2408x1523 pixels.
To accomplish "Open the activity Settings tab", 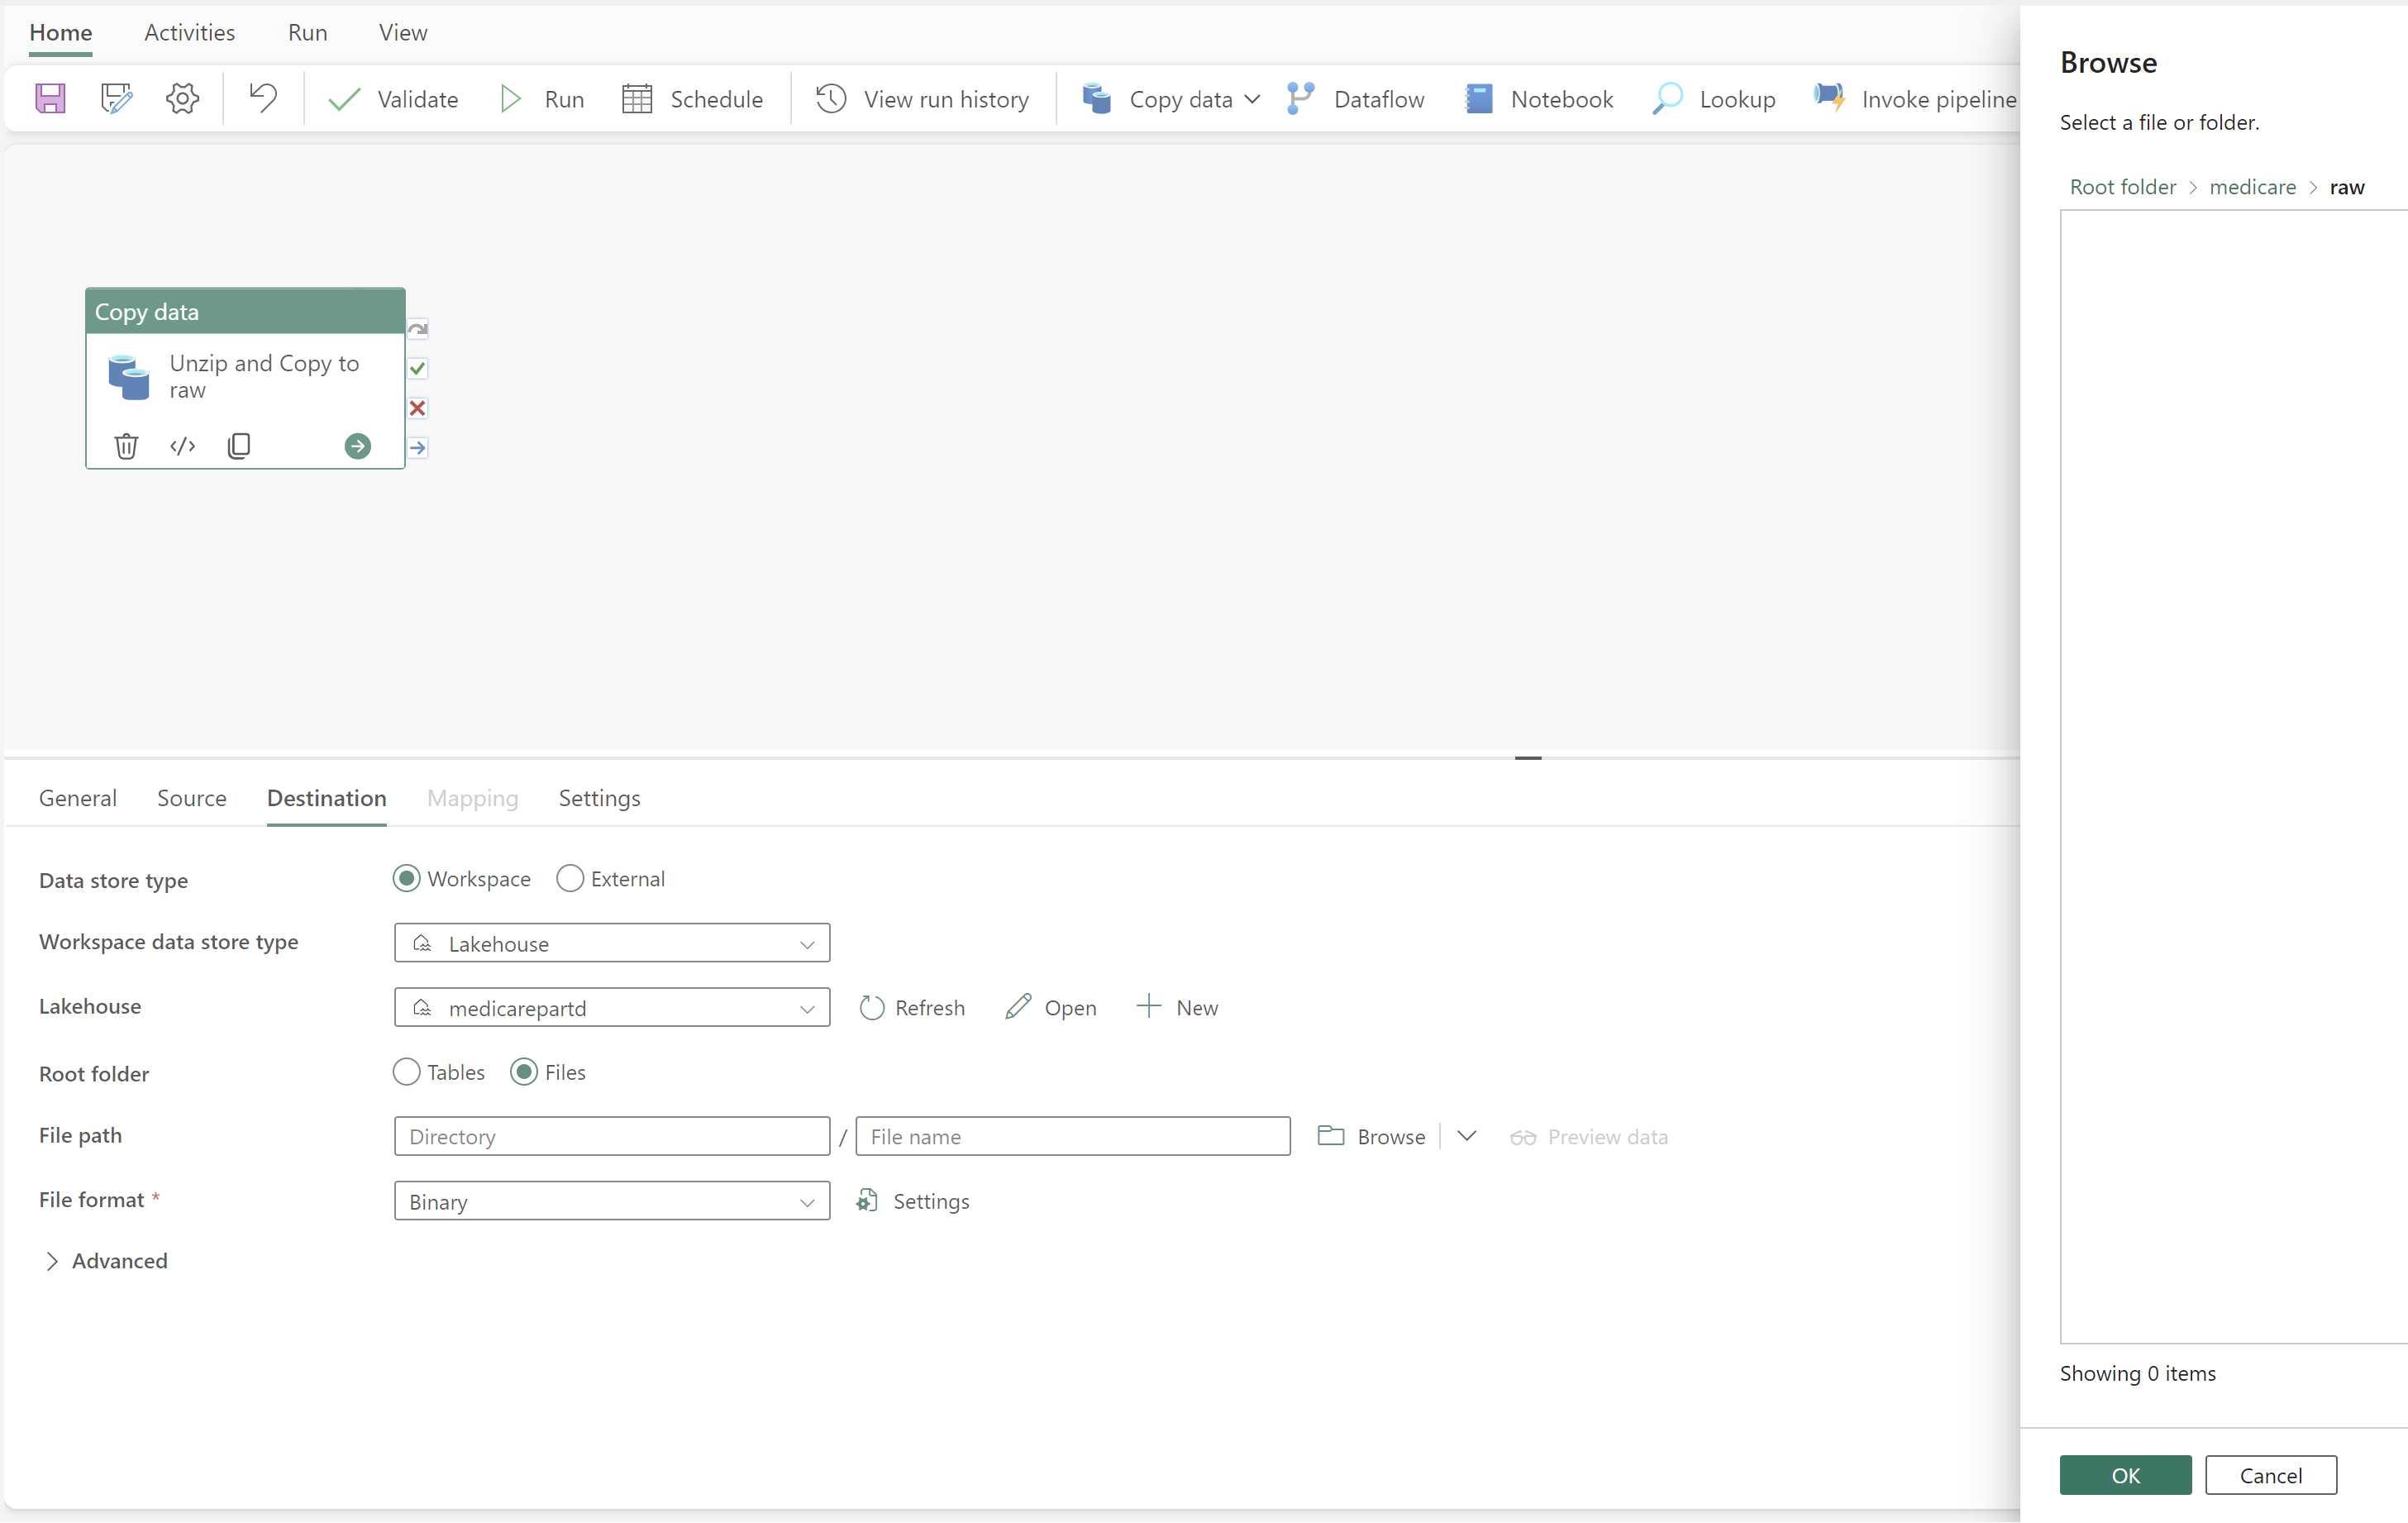I will click(x=599, y=798).
